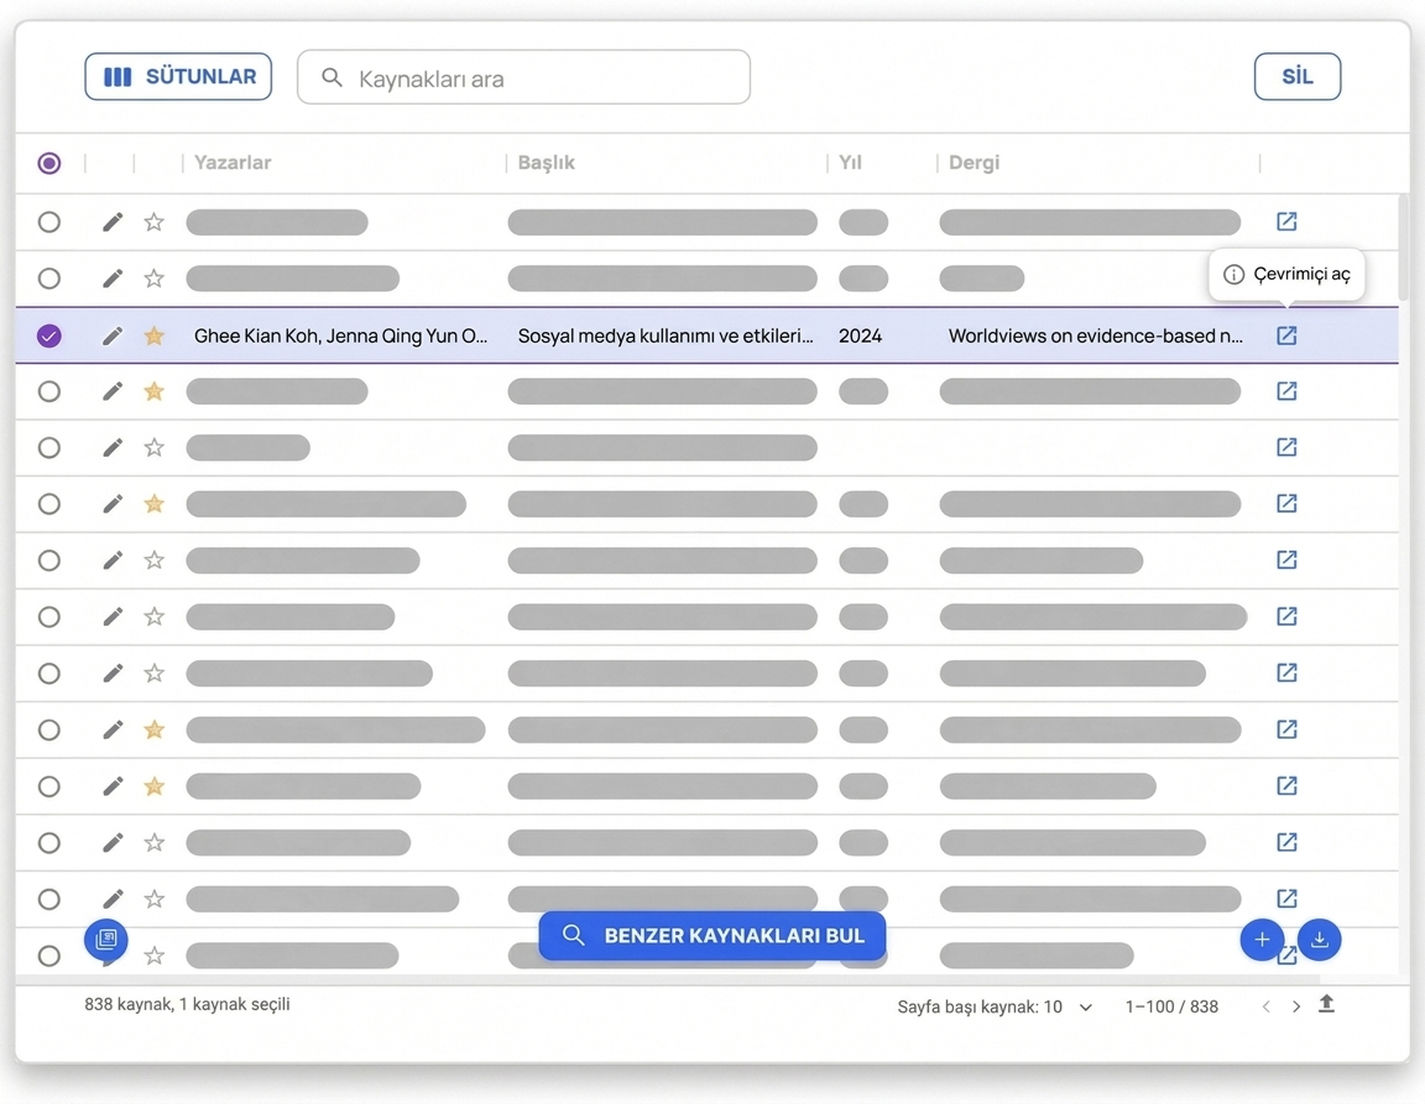Screen dimensions: 1425x1104
Task: Click the blue download round button
Action: click(x=1319, y=939)
